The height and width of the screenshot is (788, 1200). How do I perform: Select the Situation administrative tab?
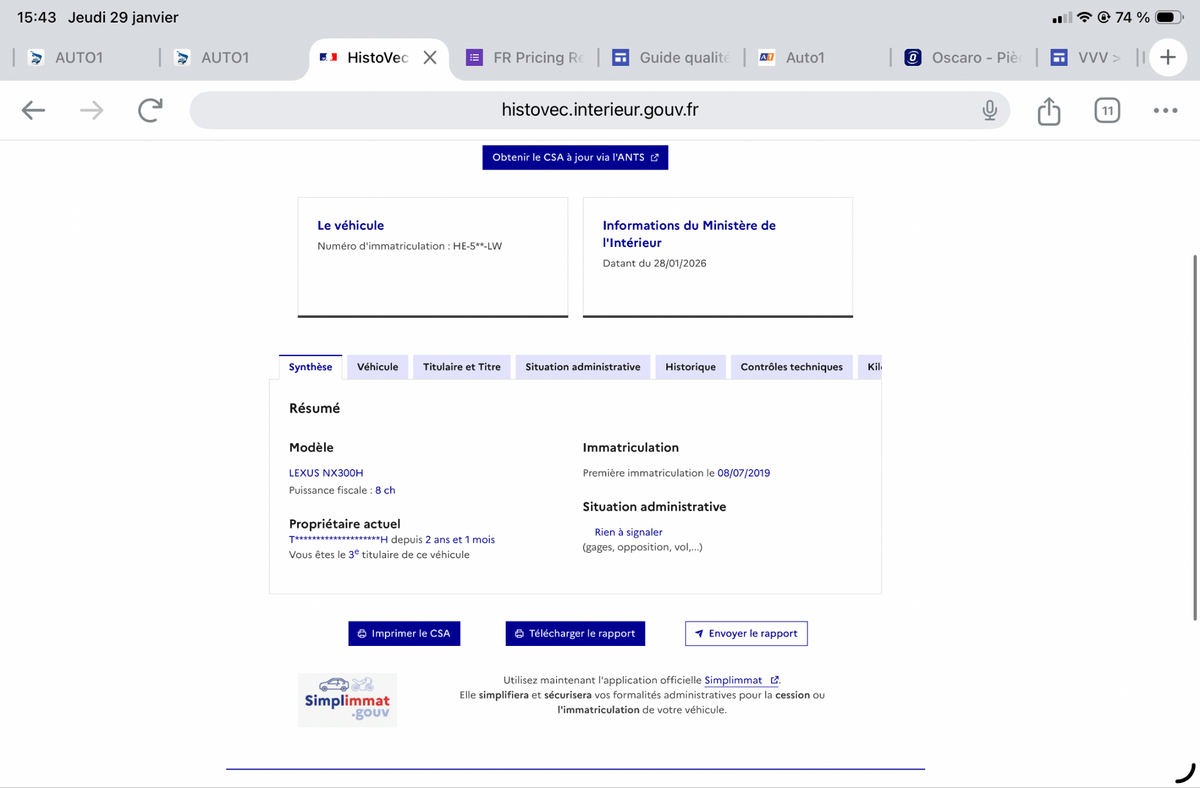pyautogui.click(x=582, y=367)
